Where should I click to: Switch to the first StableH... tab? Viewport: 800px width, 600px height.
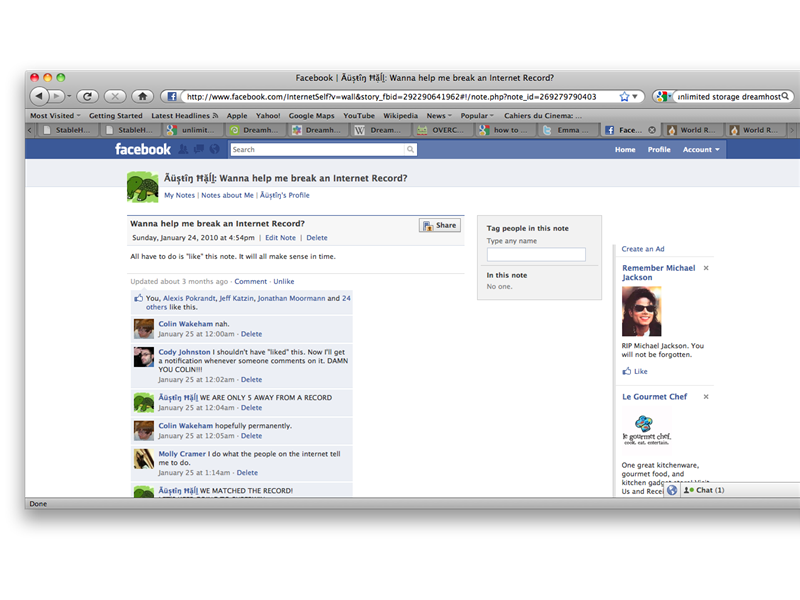pyautogui.click(x=66, y=130)
